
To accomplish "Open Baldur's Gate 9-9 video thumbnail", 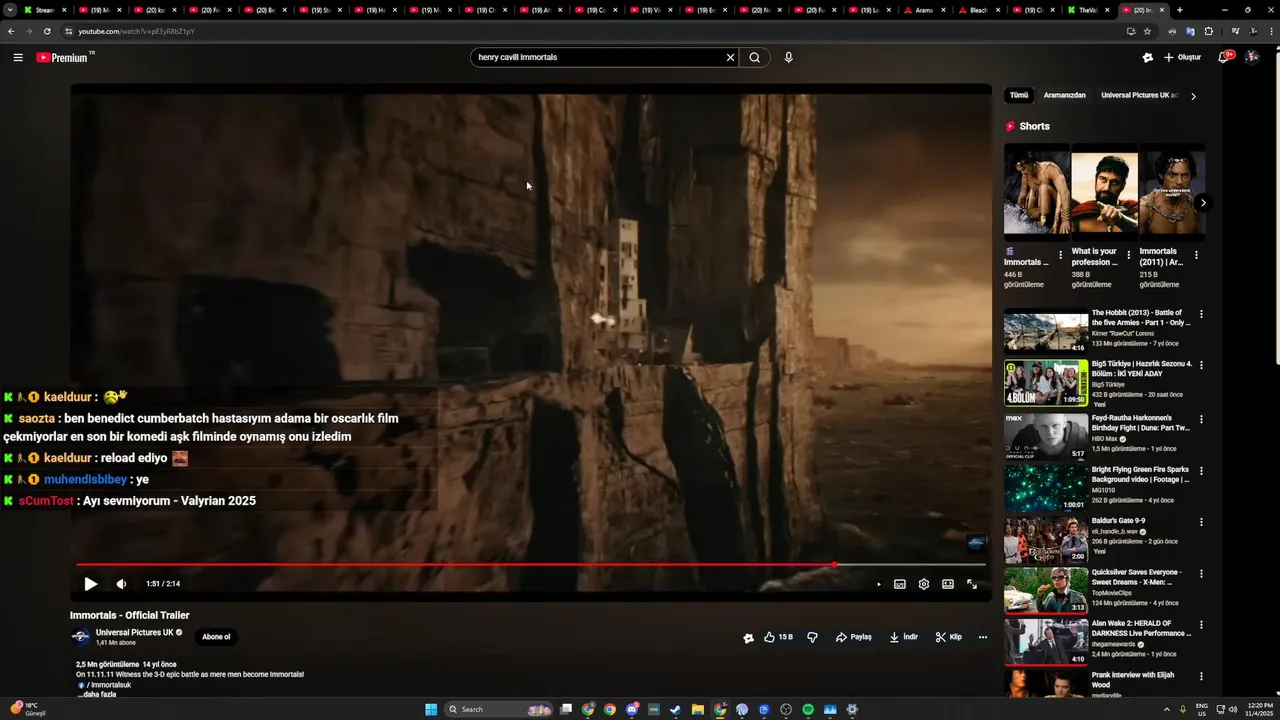I will coord(1046,540).
